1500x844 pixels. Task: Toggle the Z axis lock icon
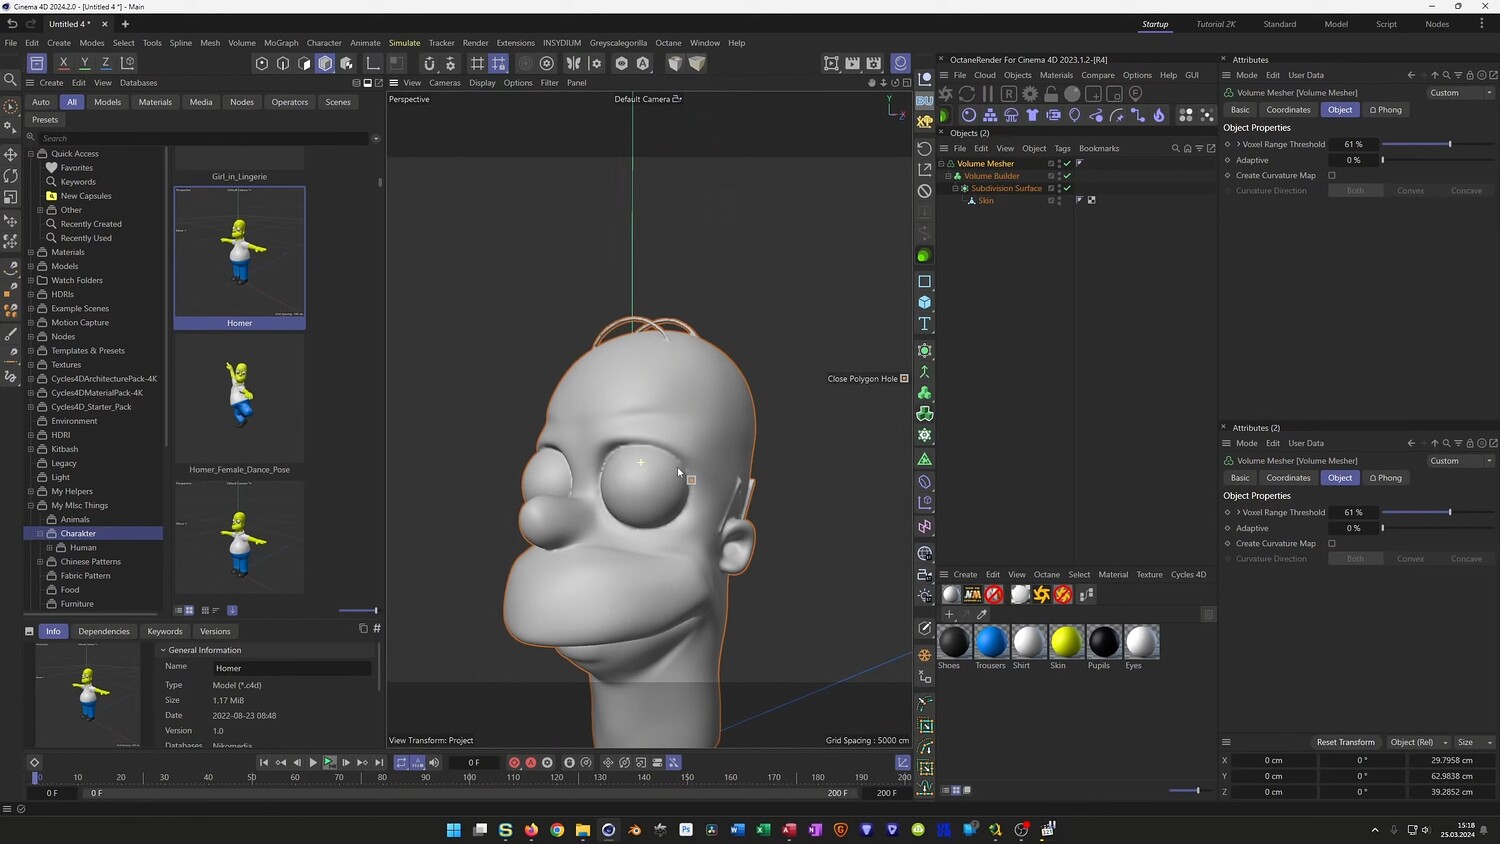pyautogui.click(x=105, y=63)
